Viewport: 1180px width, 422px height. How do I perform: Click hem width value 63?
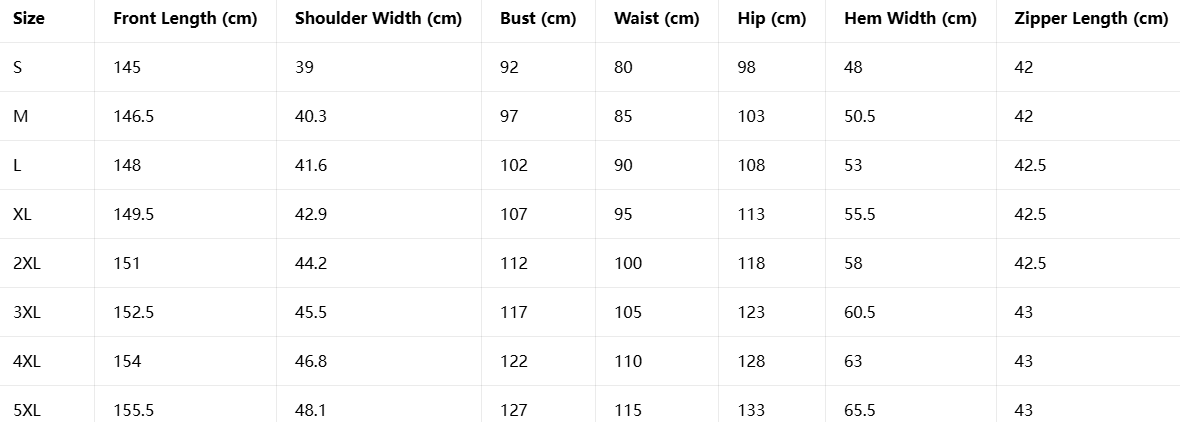tap(853, 361)
